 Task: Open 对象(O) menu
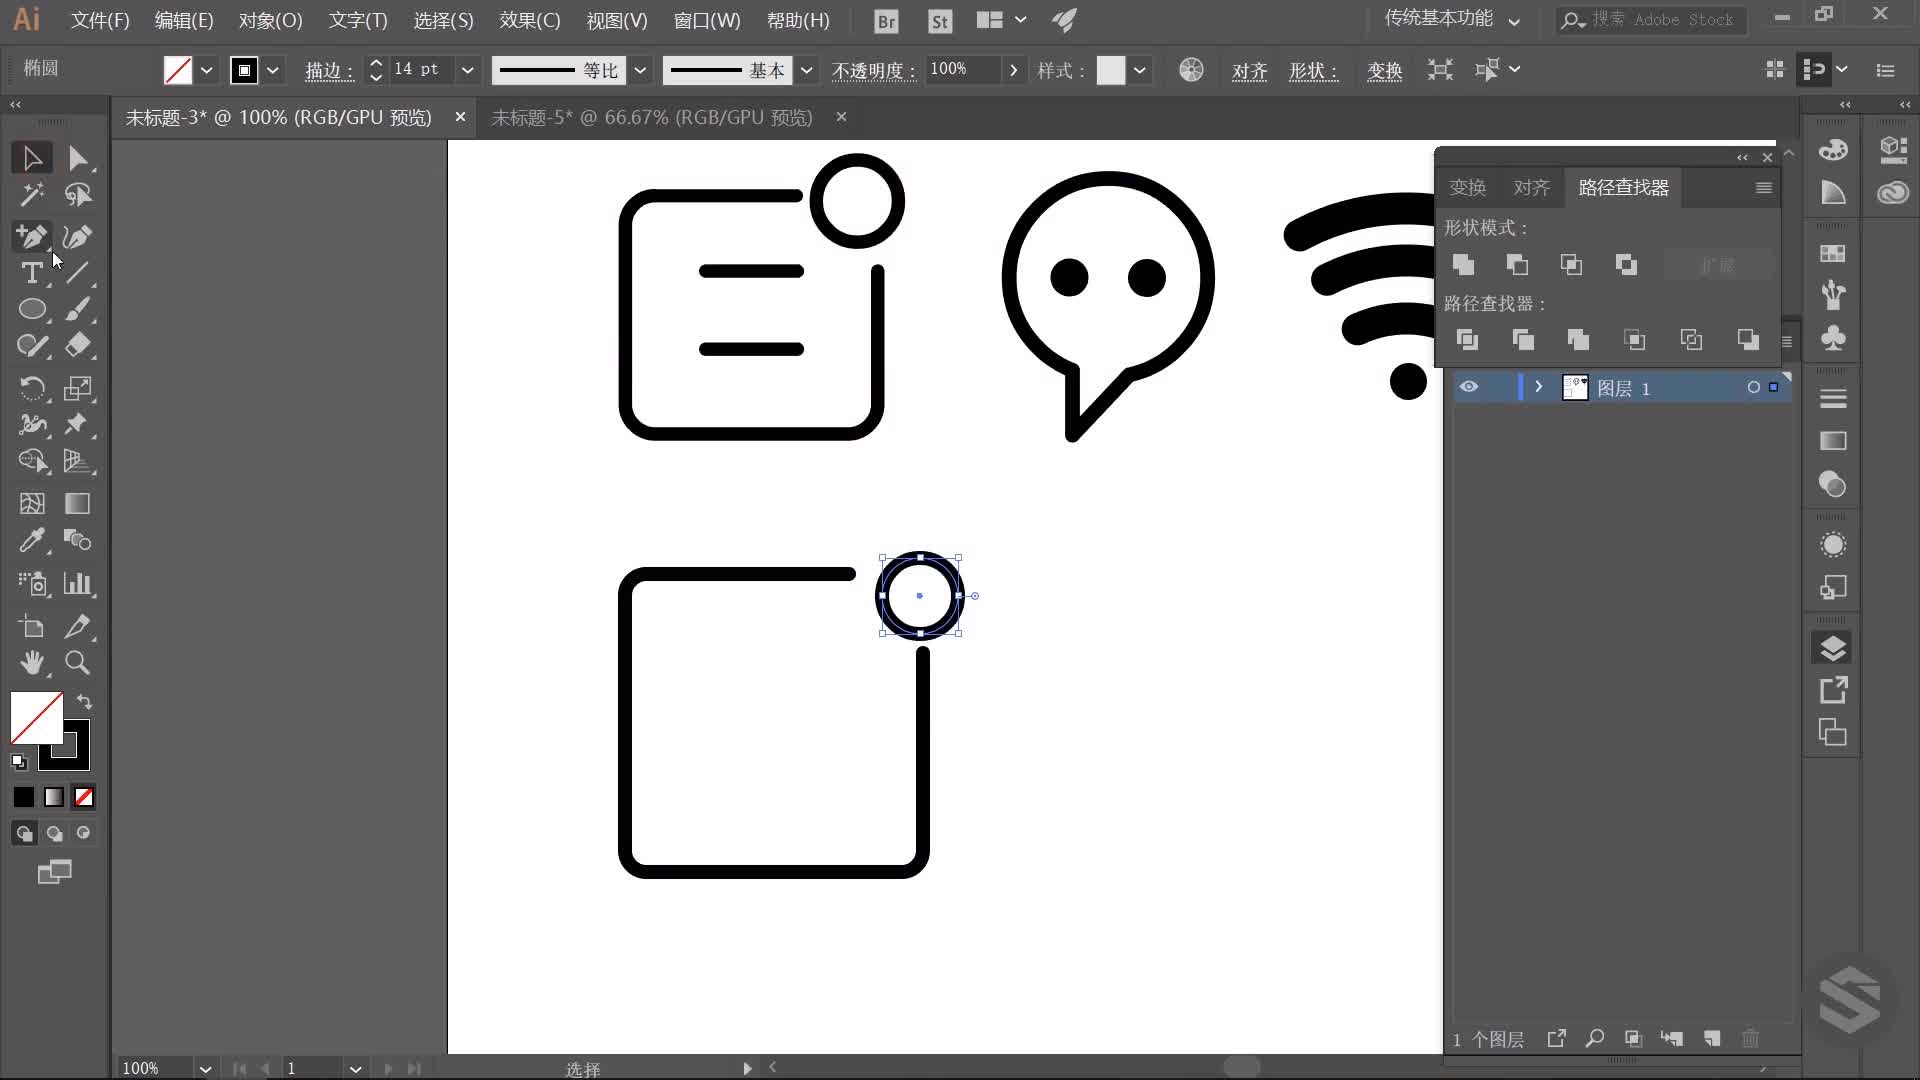[270, 20]
